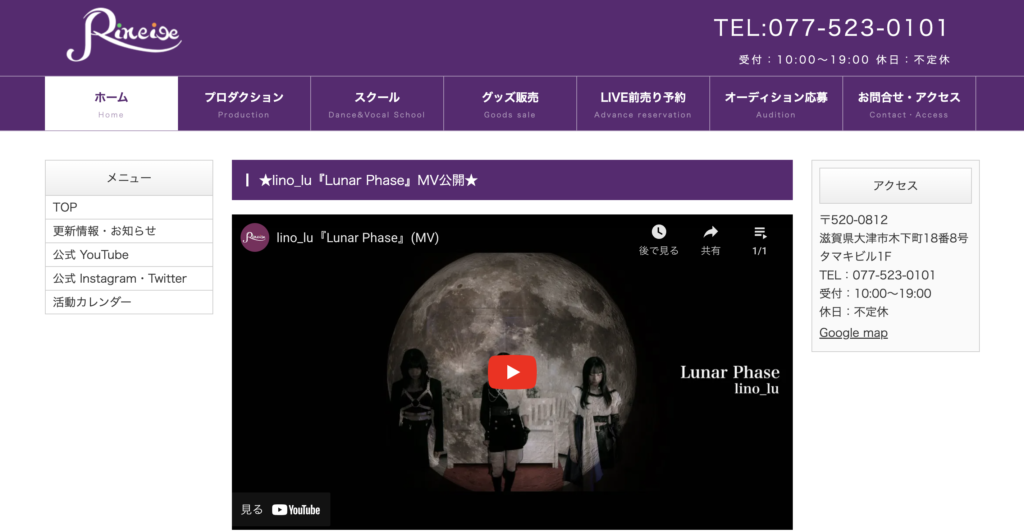Go to the スクール Dance&Vocal School tab

(x=377, y=104)
